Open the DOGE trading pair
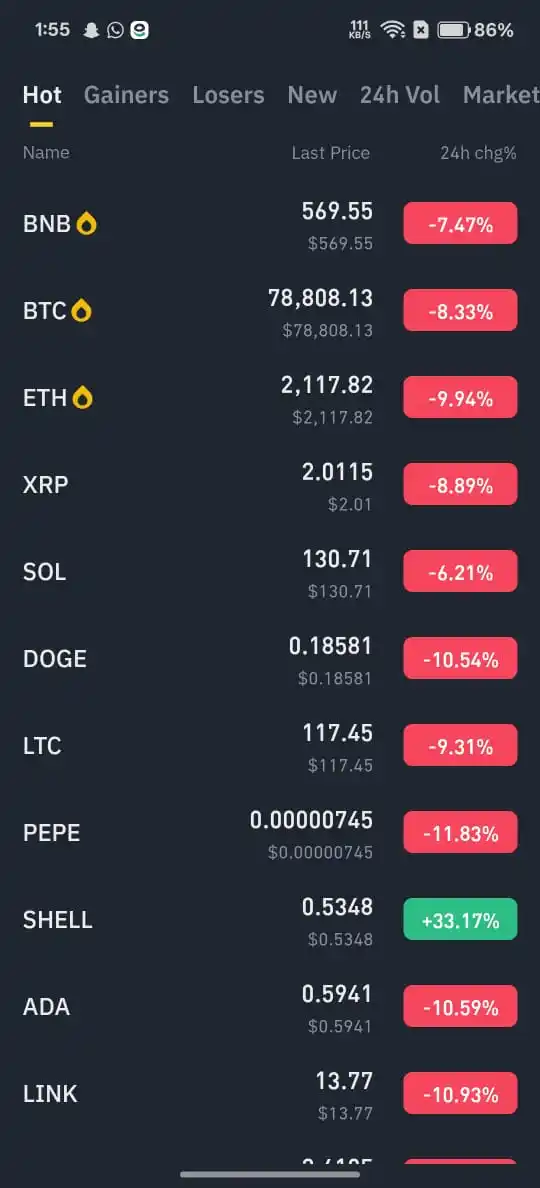The width and height of the screenshot is (540, 1188). pos(270,658)
